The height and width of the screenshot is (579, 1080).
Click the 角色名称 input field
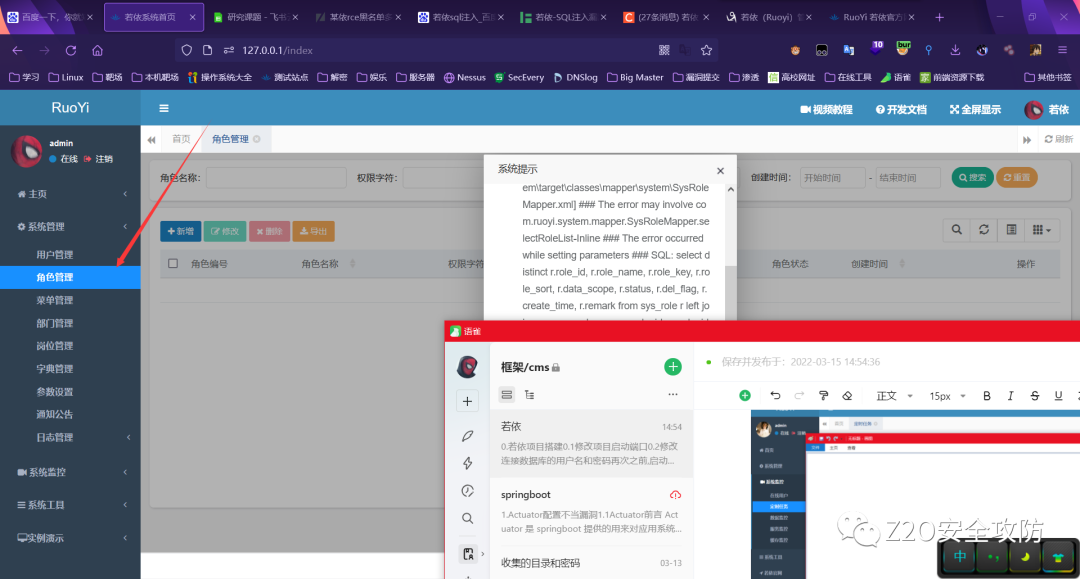coord(276,178)
